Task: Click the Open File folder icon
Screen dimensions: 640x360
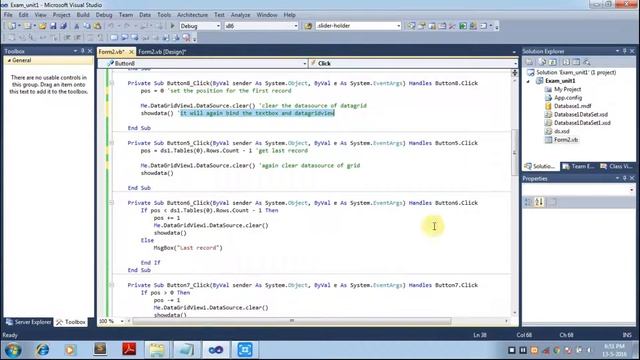Action: [x=42, y=26]
